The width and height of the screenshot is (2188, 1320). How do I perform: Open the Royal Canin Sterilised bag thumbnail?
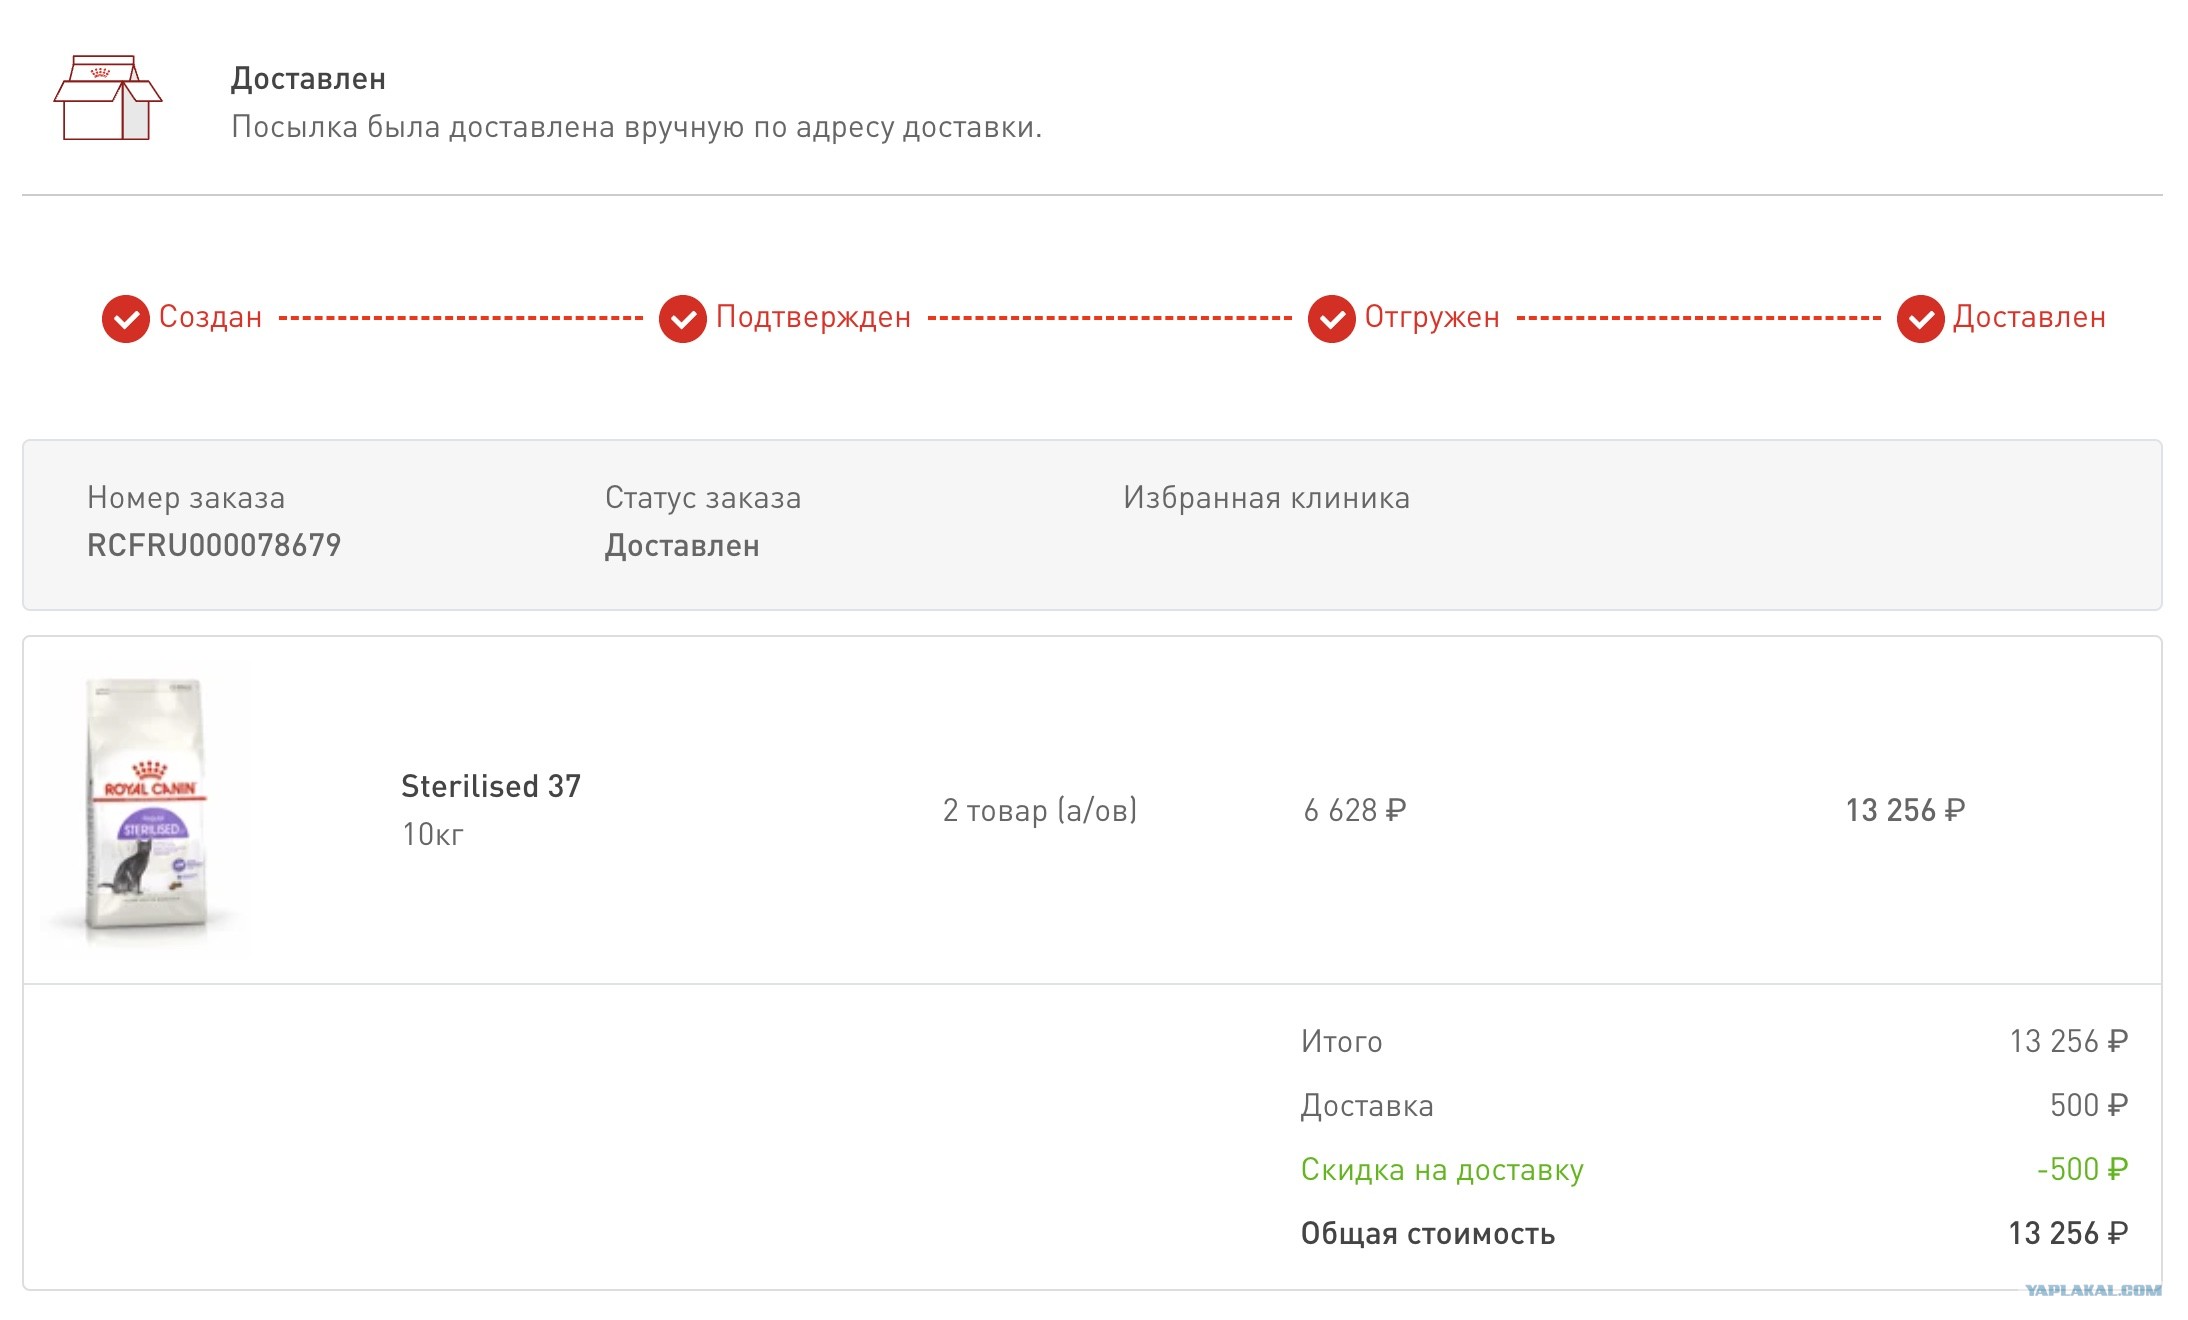coord(146,806)
